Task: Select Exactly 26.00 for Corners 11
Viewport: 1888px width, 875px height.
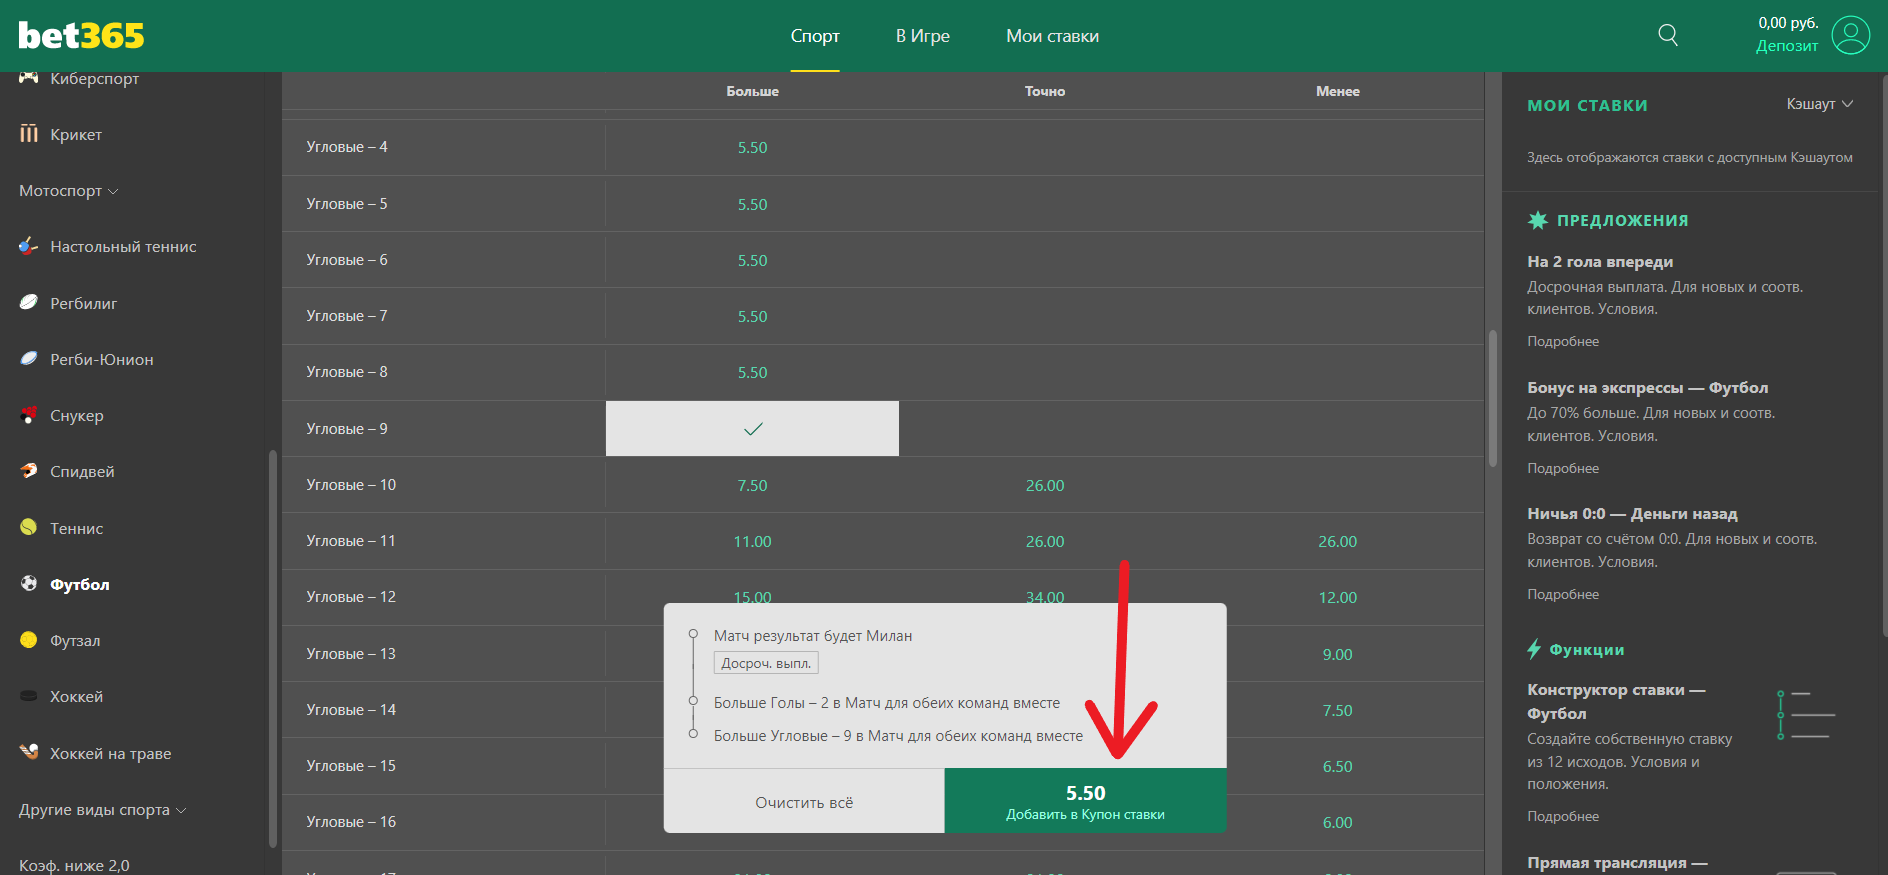Action: [x=1045, y=541]
